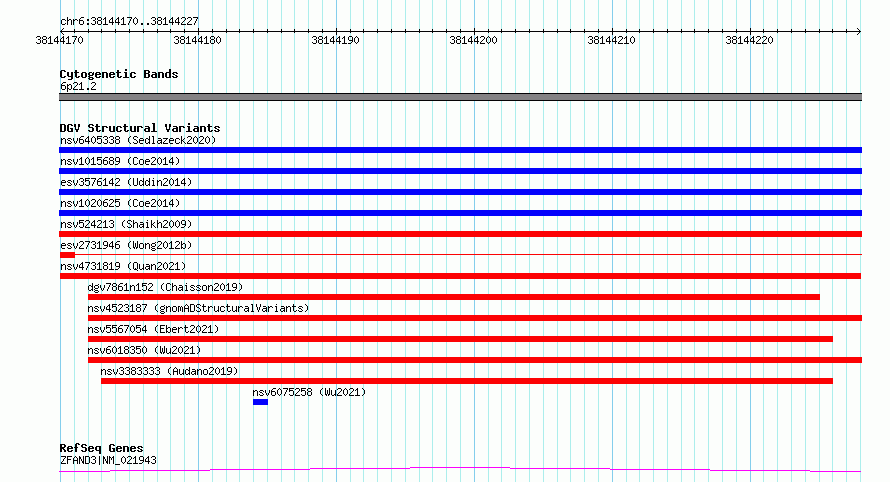
Task: Click ruler position 38144190
Action: pyautogui.click(x=335, y=40)
